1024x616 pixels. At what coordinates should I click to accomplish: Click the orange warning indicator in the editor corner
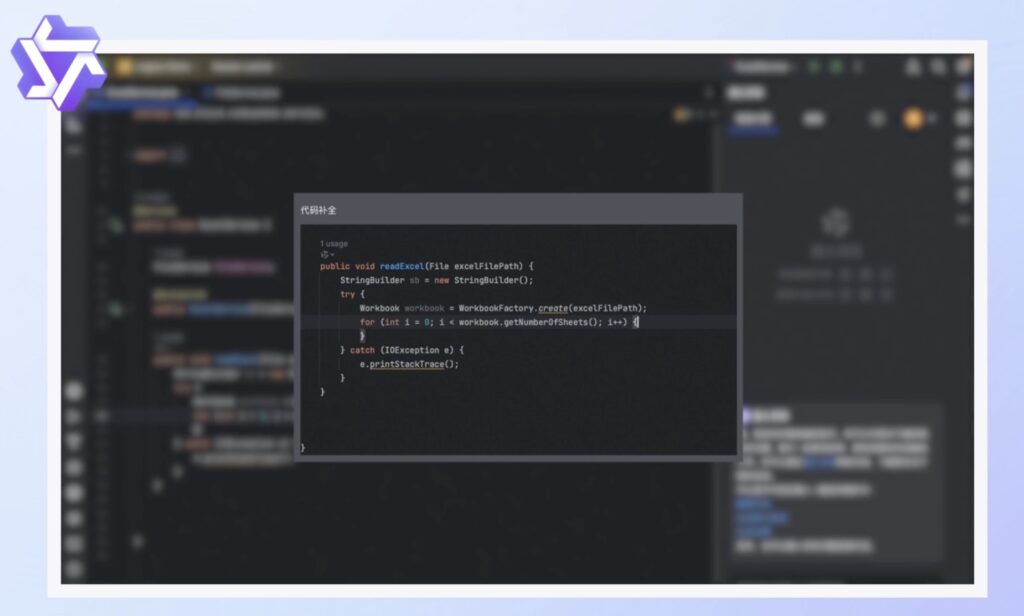point(683,115)
